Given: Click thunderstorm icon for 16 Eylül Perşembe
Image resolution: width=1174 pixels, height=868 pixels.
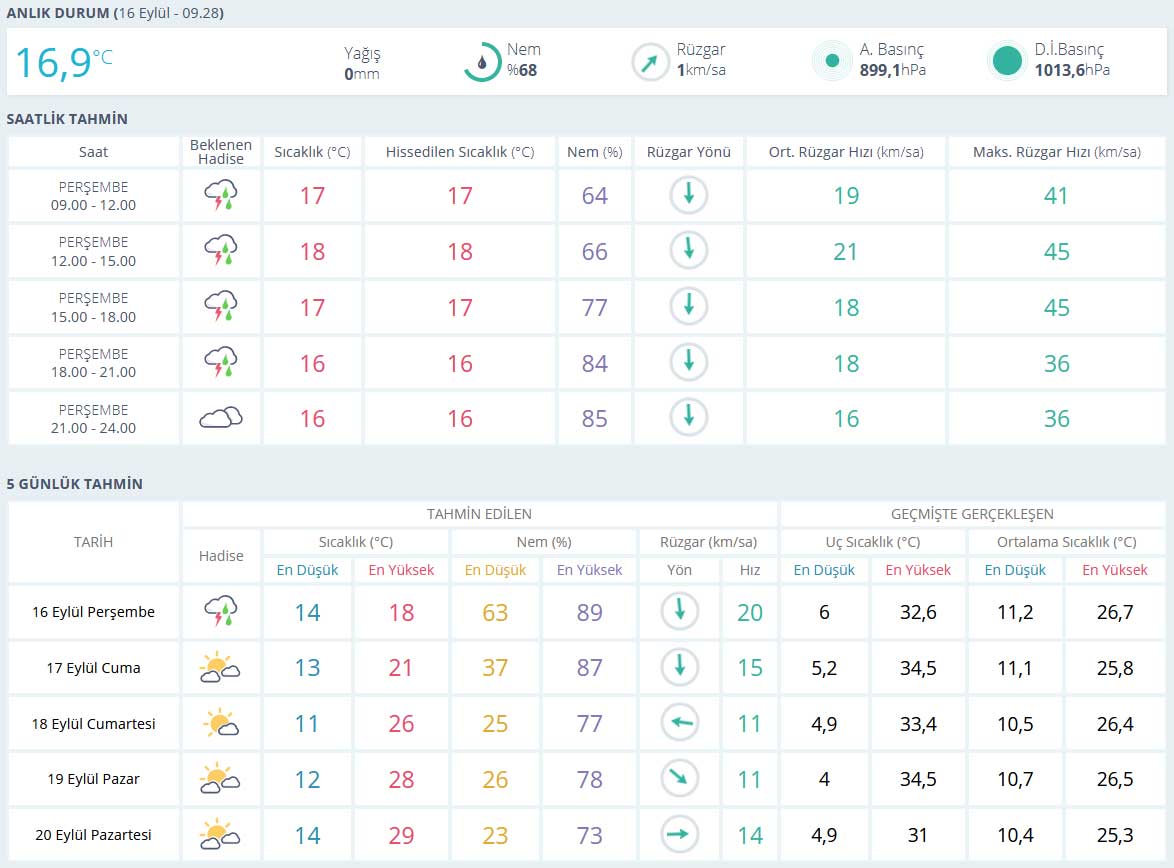Looking at the screenshot, I should 220,611.
